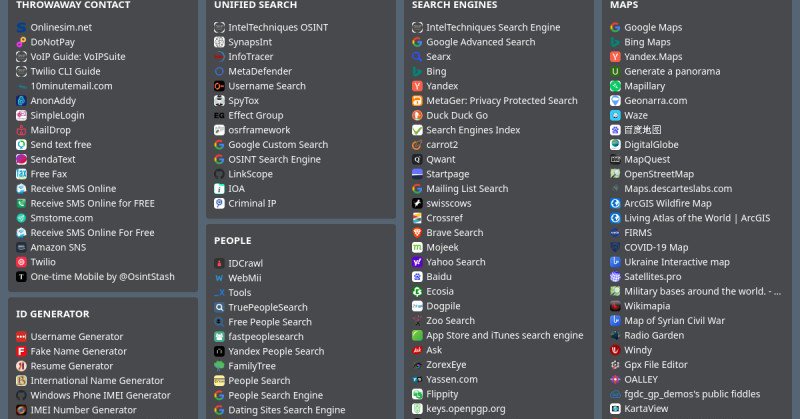This screenshot has width=800, height=419.
Task: Click the Satellites.pro icon
Action: [x=615, y=277]
